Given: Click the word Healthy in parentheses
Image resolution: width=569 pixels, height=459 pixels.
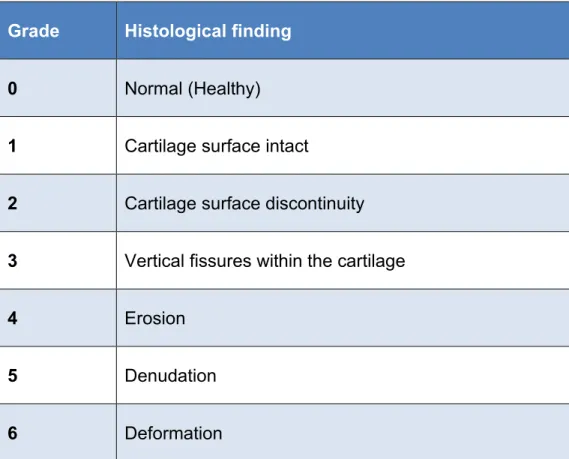Looking at the screenshot, I should point(224,89).
